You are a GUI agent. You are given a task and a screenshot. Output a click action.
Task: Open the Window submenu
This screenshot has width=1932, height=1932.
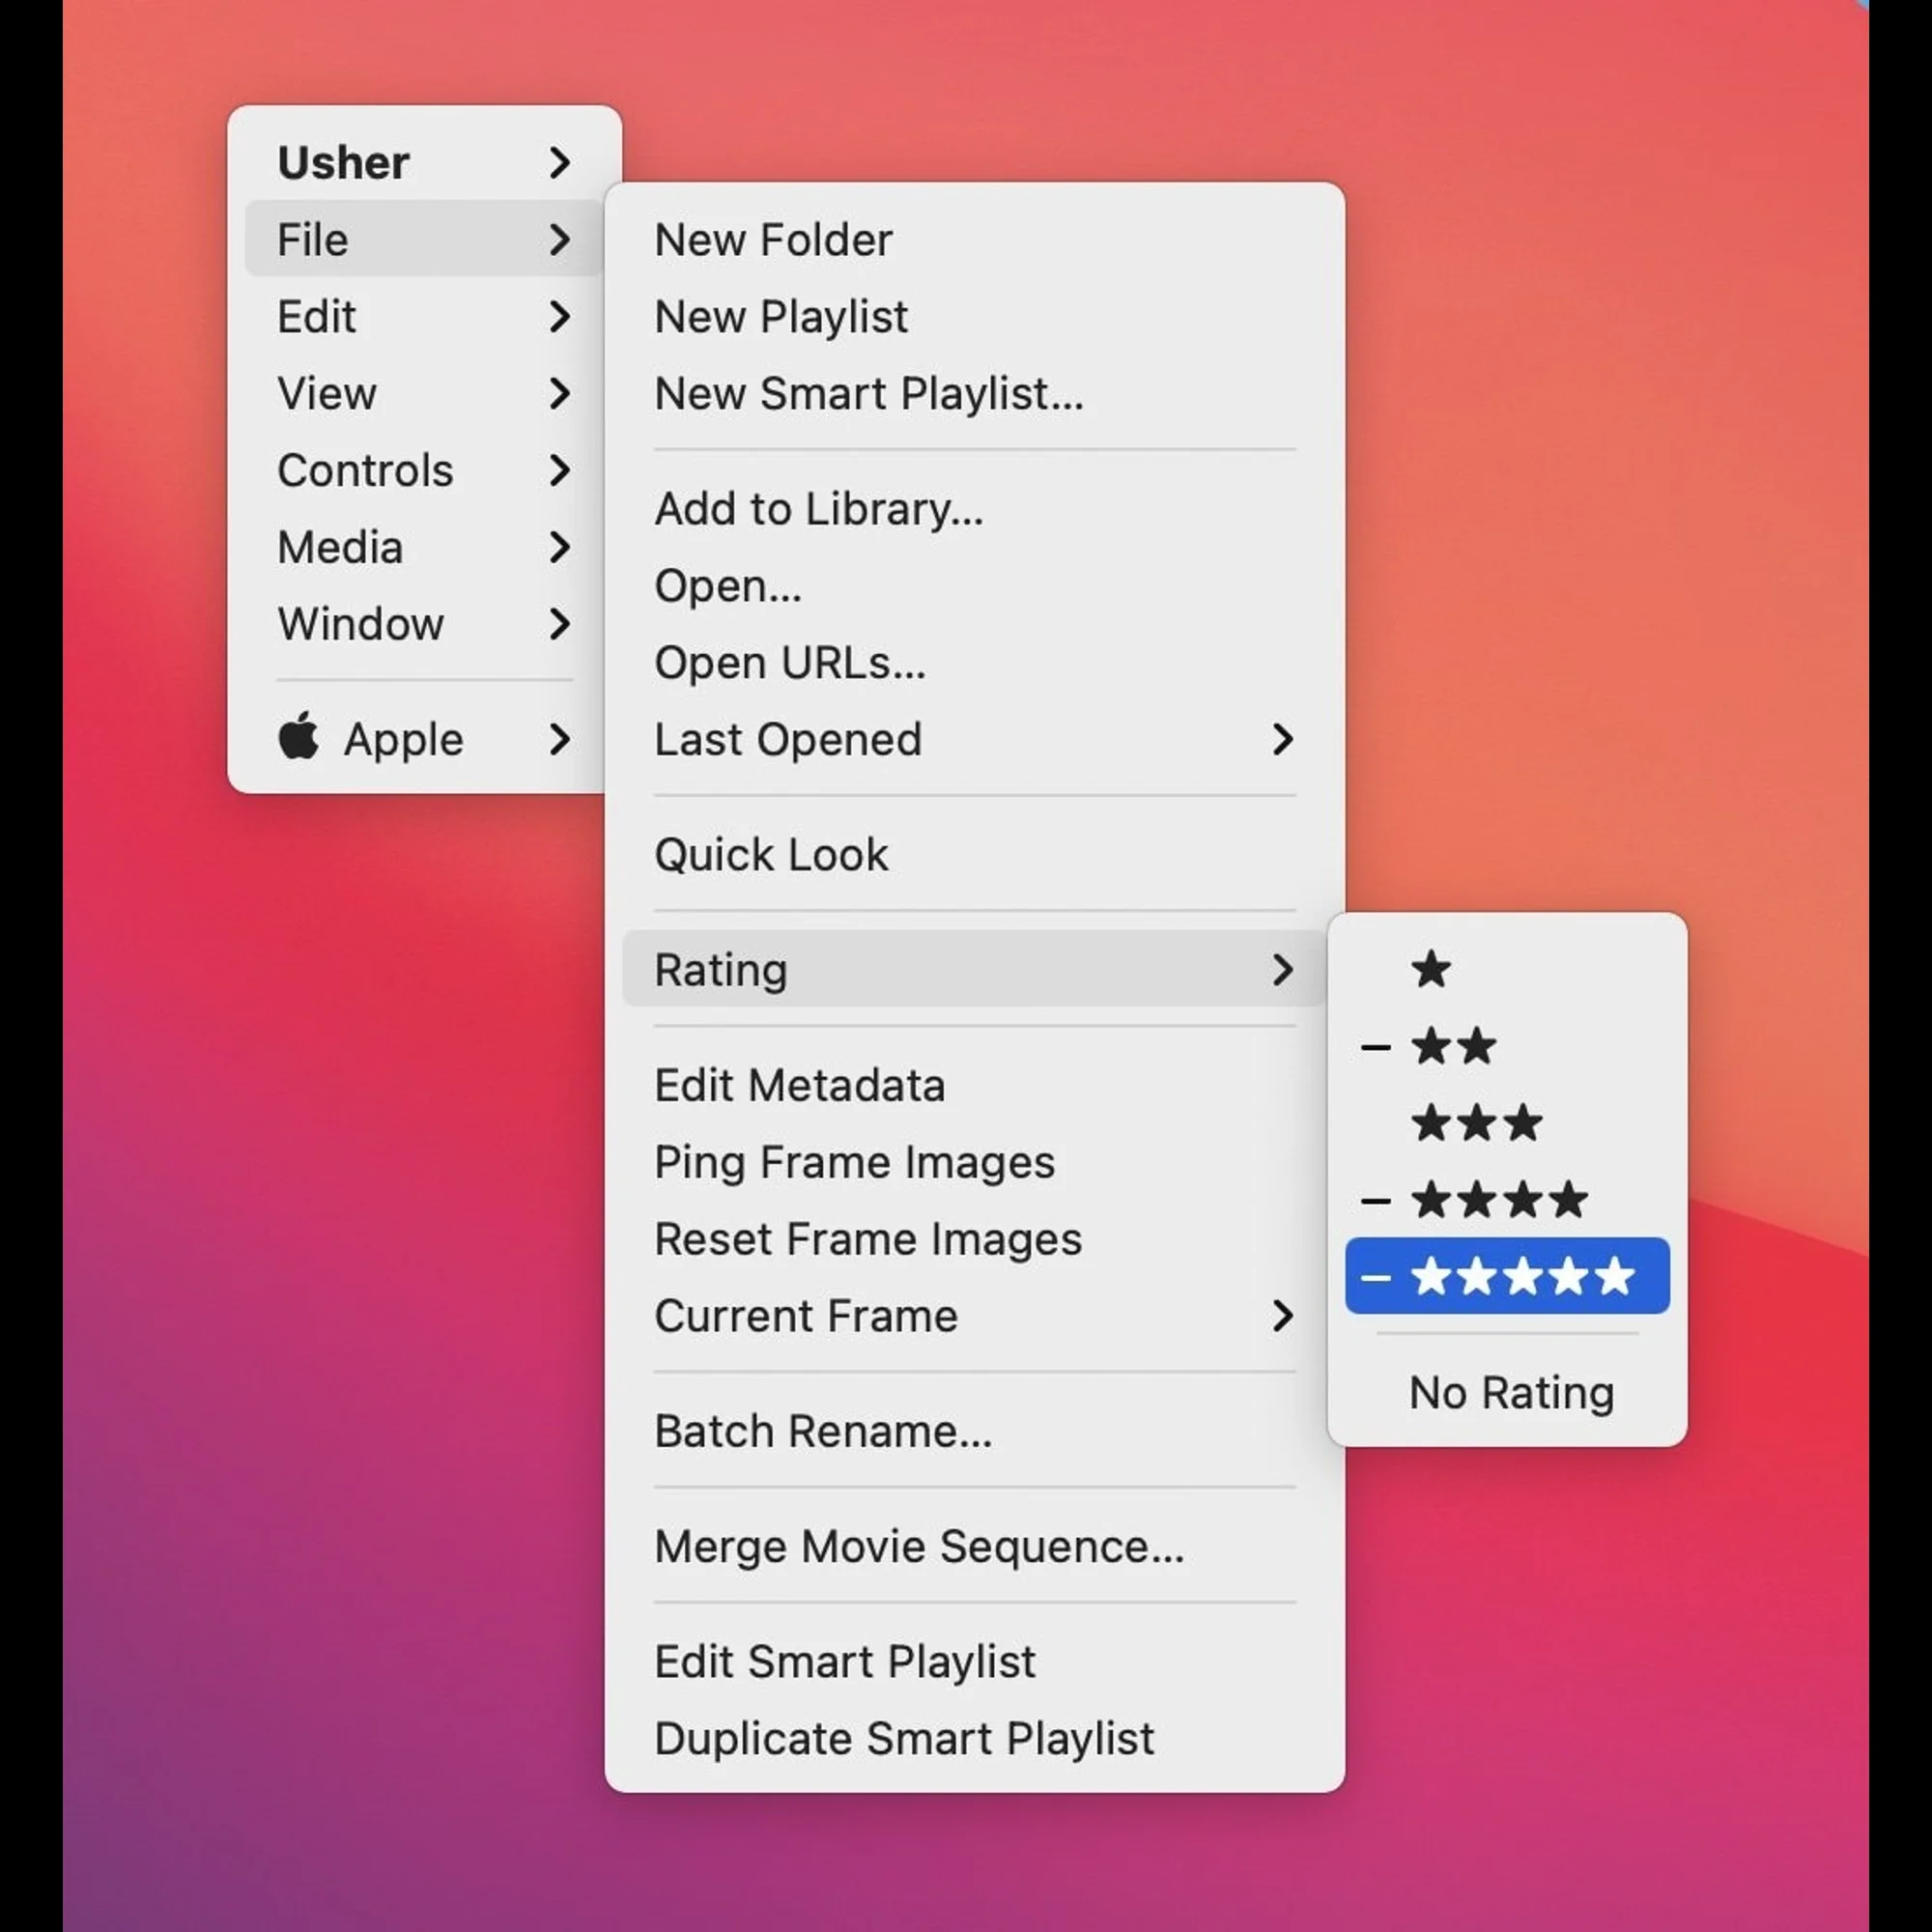point(424,624)
